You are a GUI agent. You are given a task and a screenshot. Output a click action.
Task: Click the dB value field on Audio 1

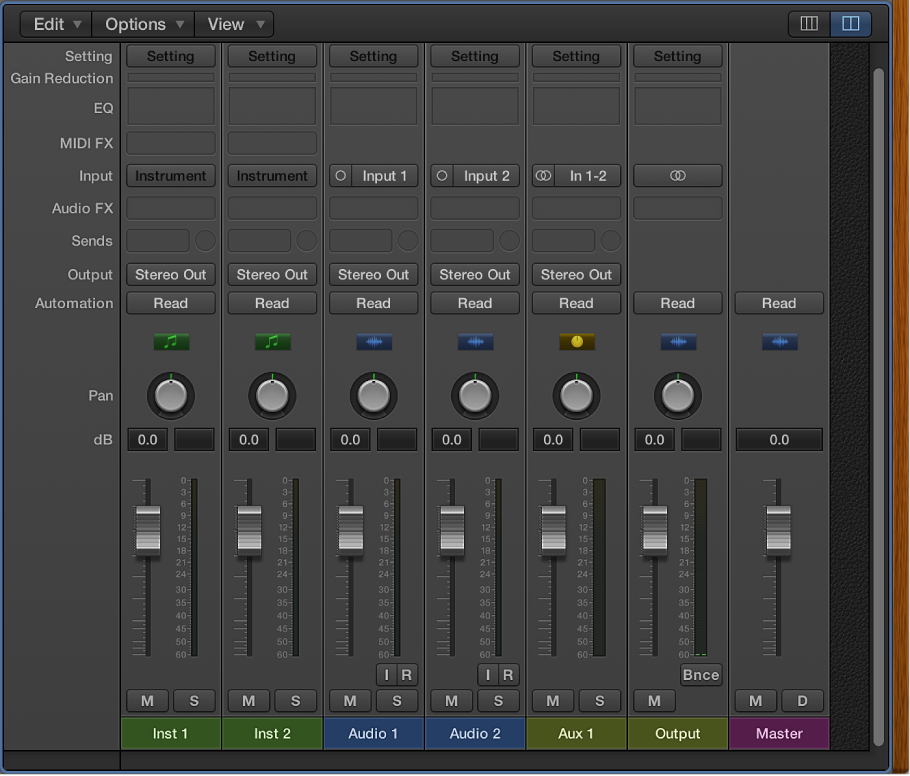point(350,439)
